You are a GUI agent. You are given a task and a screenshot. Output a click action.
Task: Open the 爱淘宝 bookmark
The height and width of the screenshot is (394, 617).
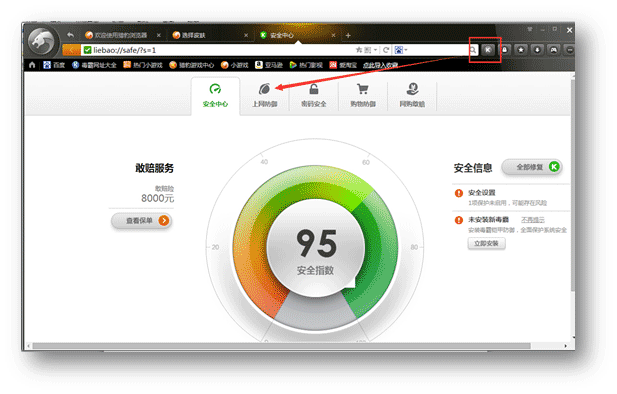point(343,65)
